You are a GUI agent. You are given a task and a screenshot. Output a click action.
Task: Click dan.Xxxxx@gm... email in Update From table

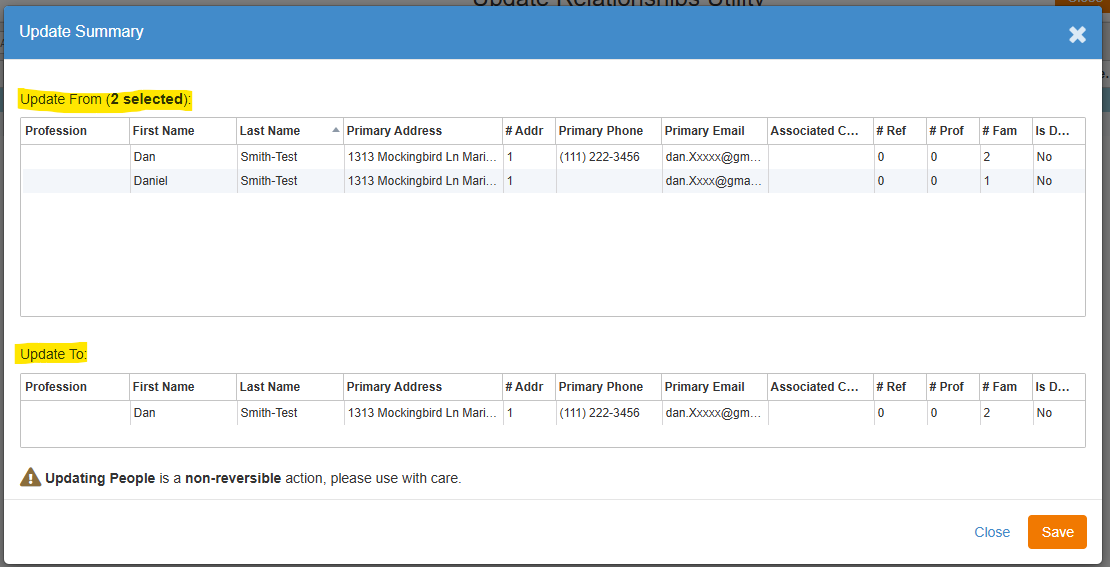[x=714, y=157]
